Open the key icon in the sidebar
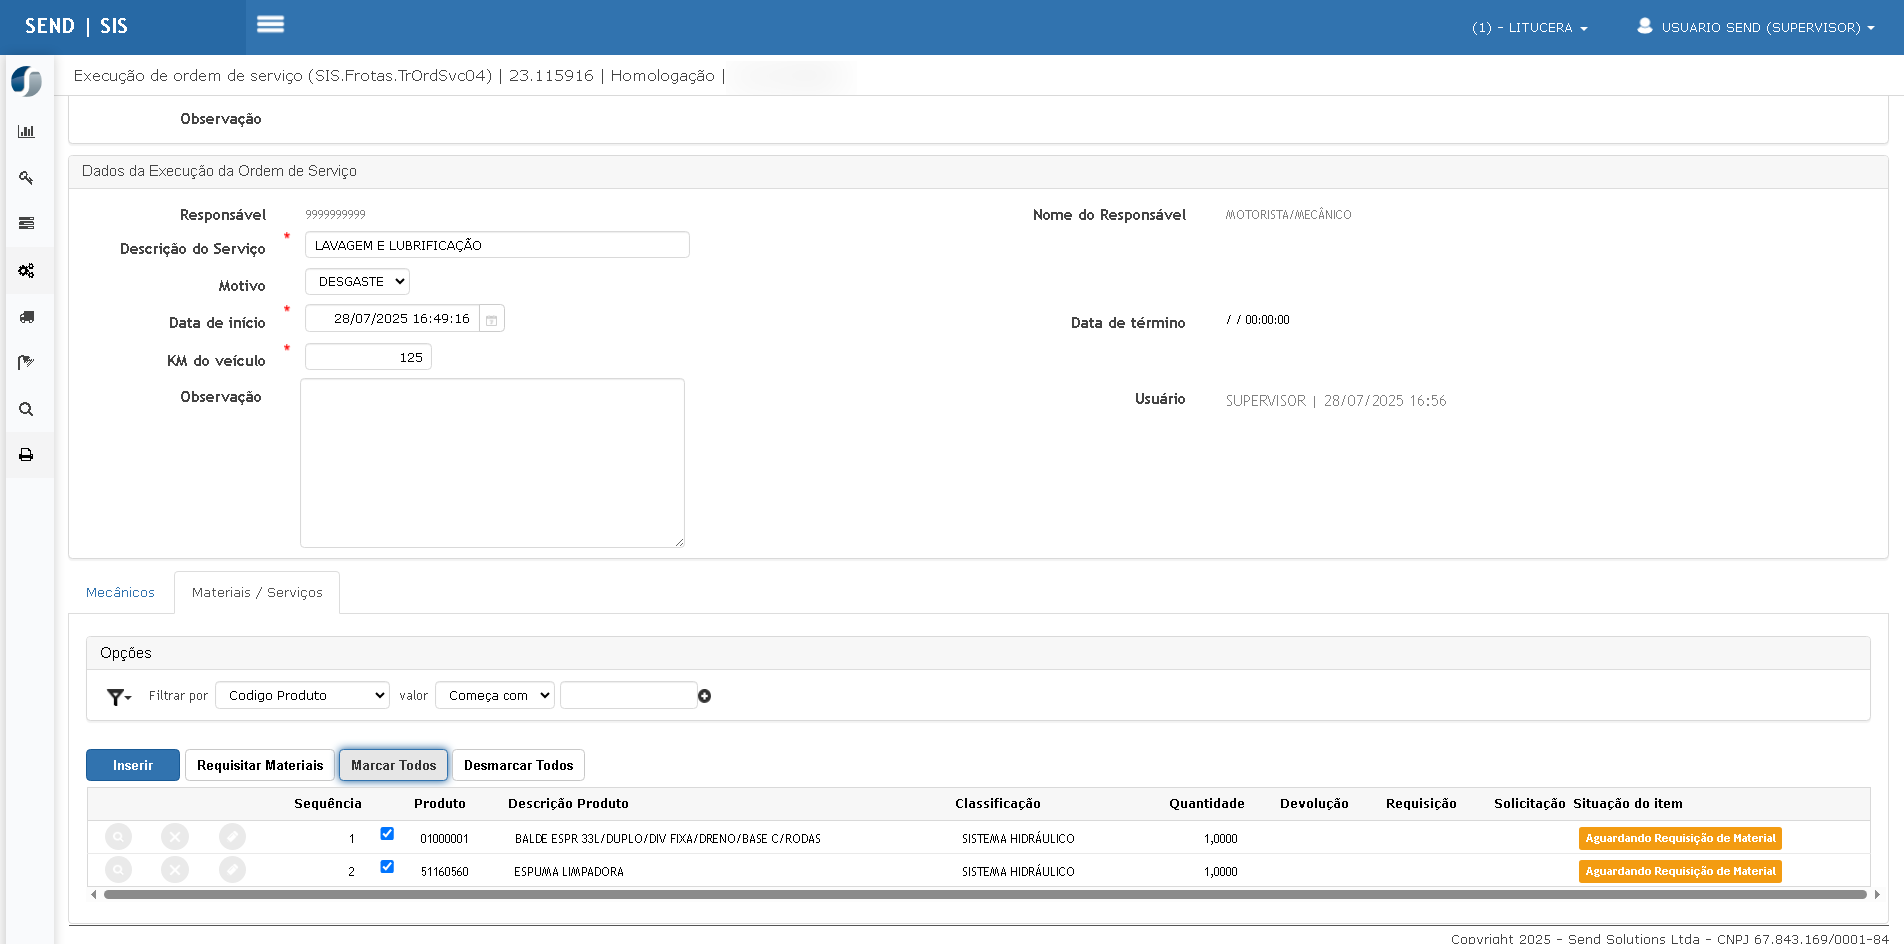1904x944 pixels. 26,178
